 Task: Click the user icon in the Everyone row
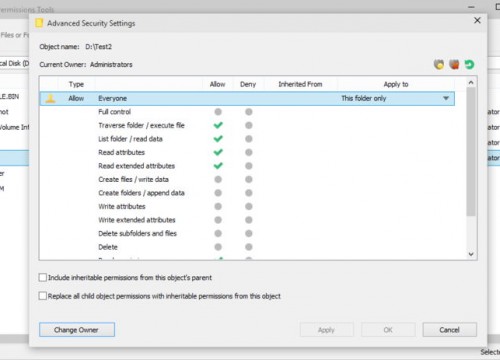click(51, 98)
